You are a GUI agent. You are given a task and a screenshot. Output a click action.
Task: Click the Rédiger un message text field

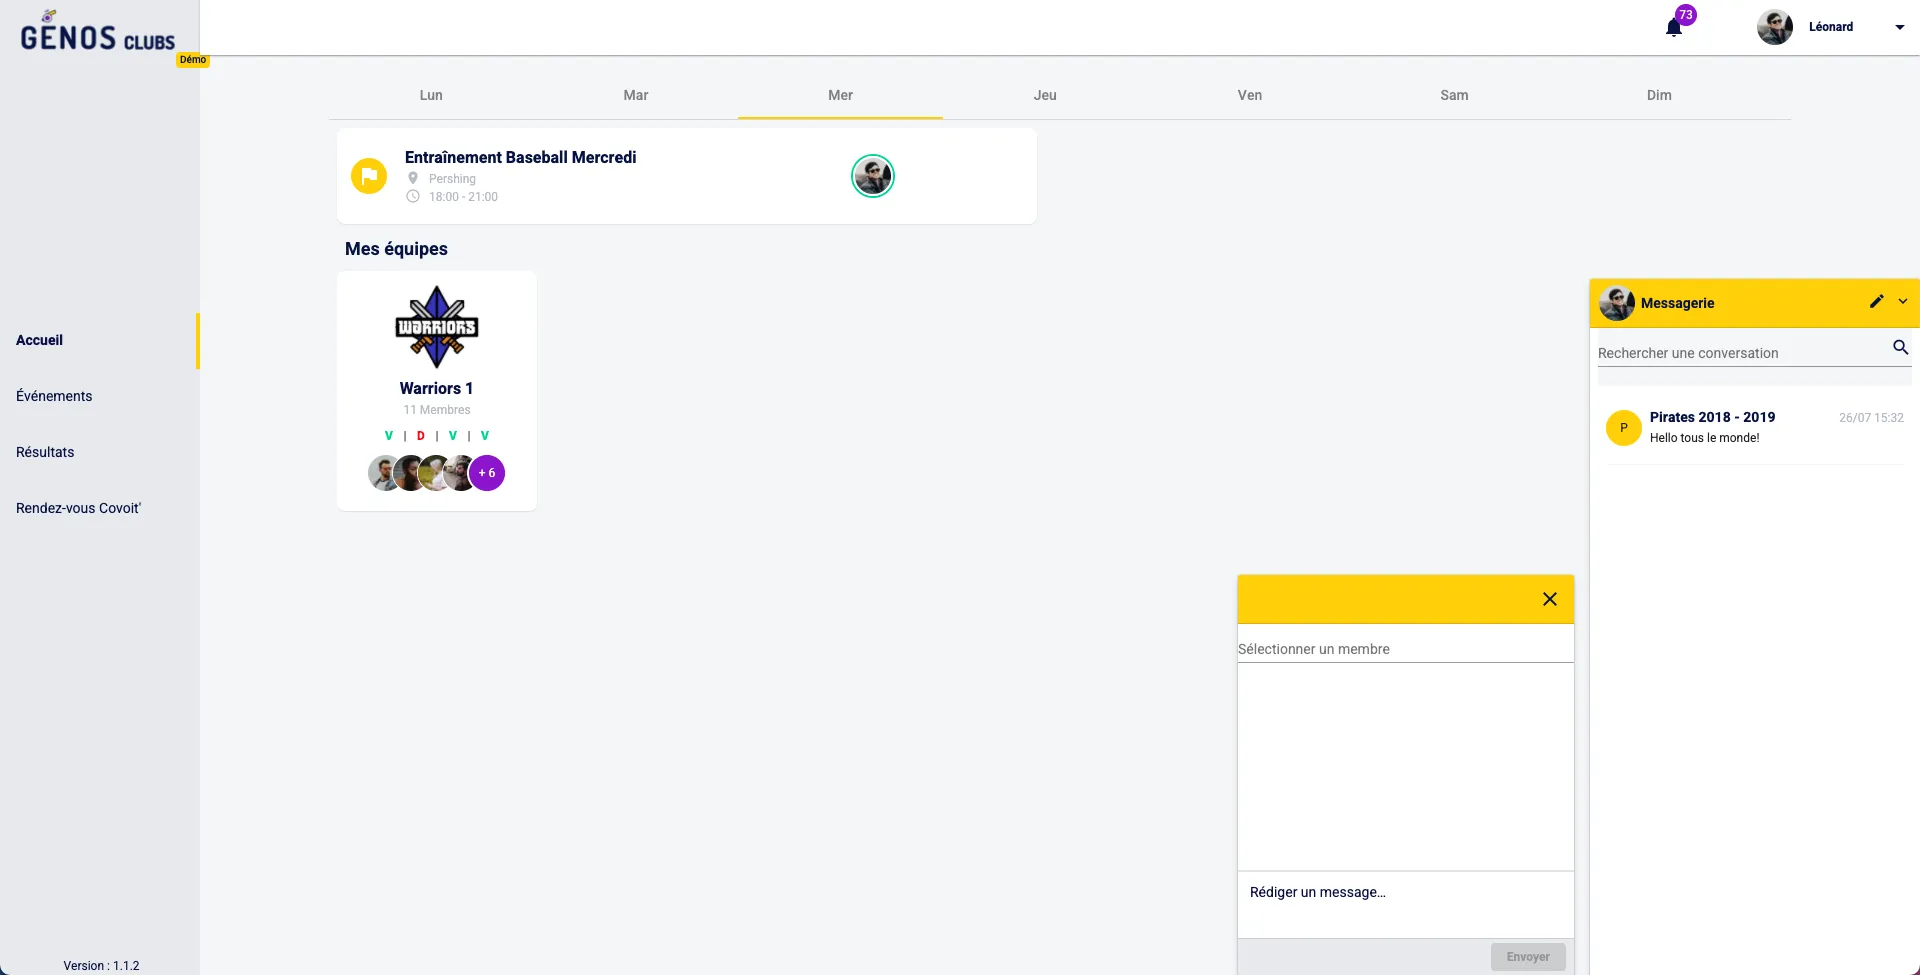point(1404,893)
